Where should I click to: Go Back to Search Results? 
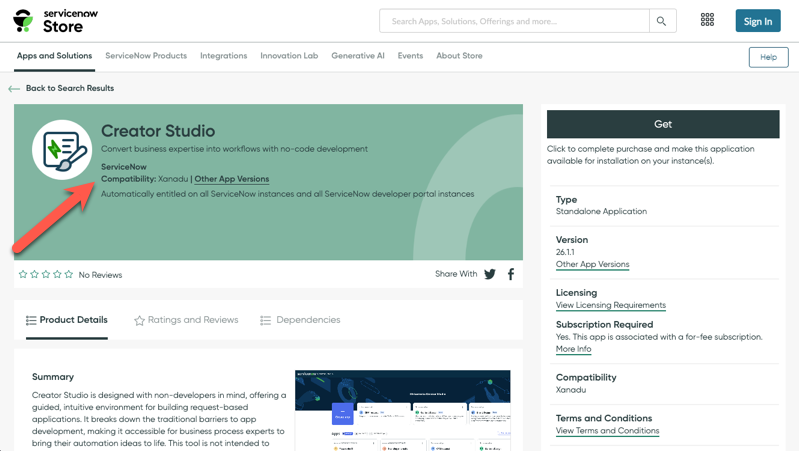point(70,88)
